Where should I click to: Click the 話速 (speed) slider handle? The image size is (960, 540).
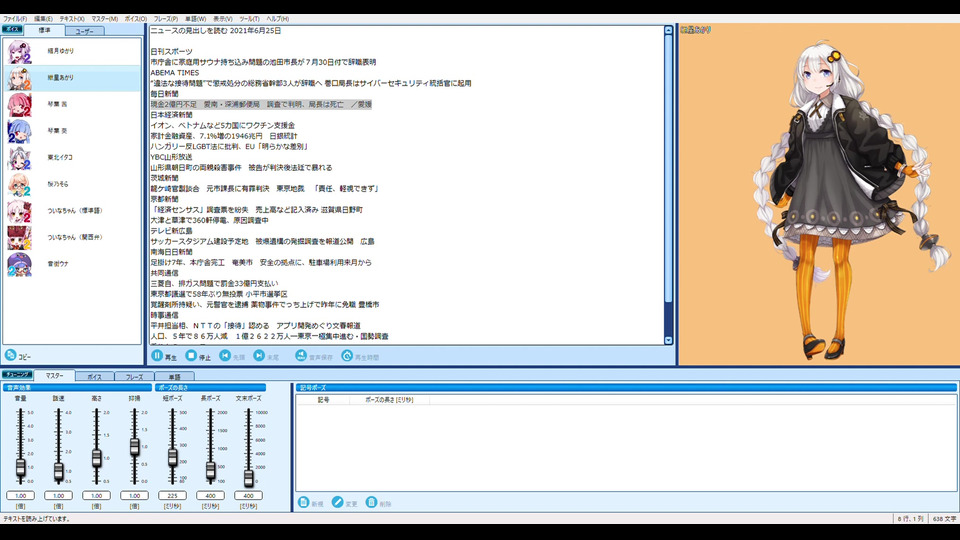pos(58,471)
